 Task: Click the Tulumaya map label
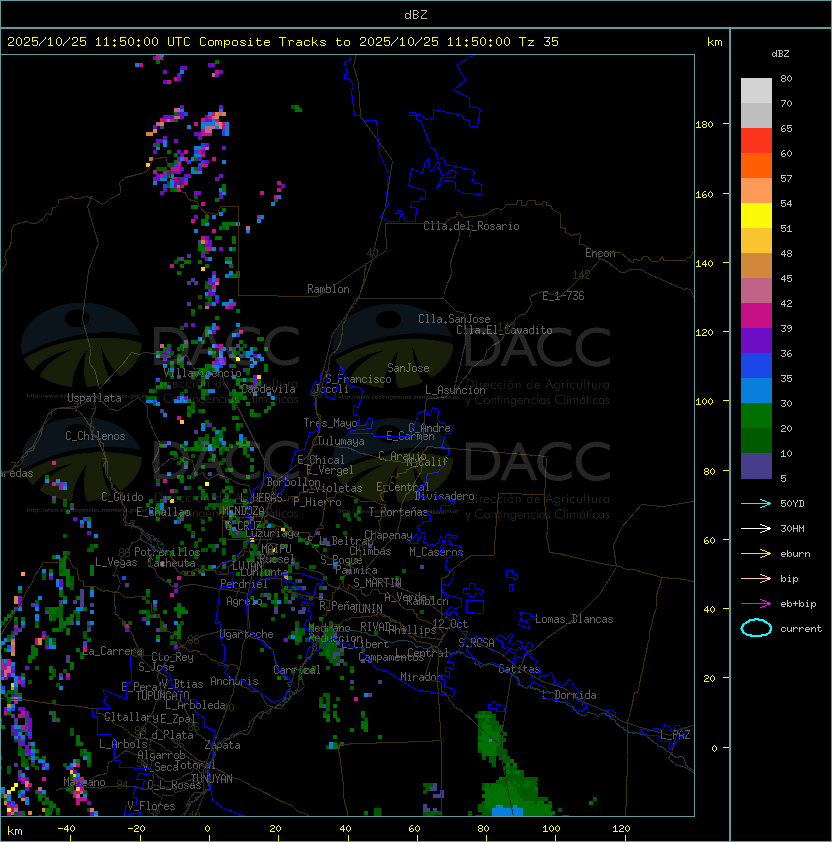click(x=341, y=441)
